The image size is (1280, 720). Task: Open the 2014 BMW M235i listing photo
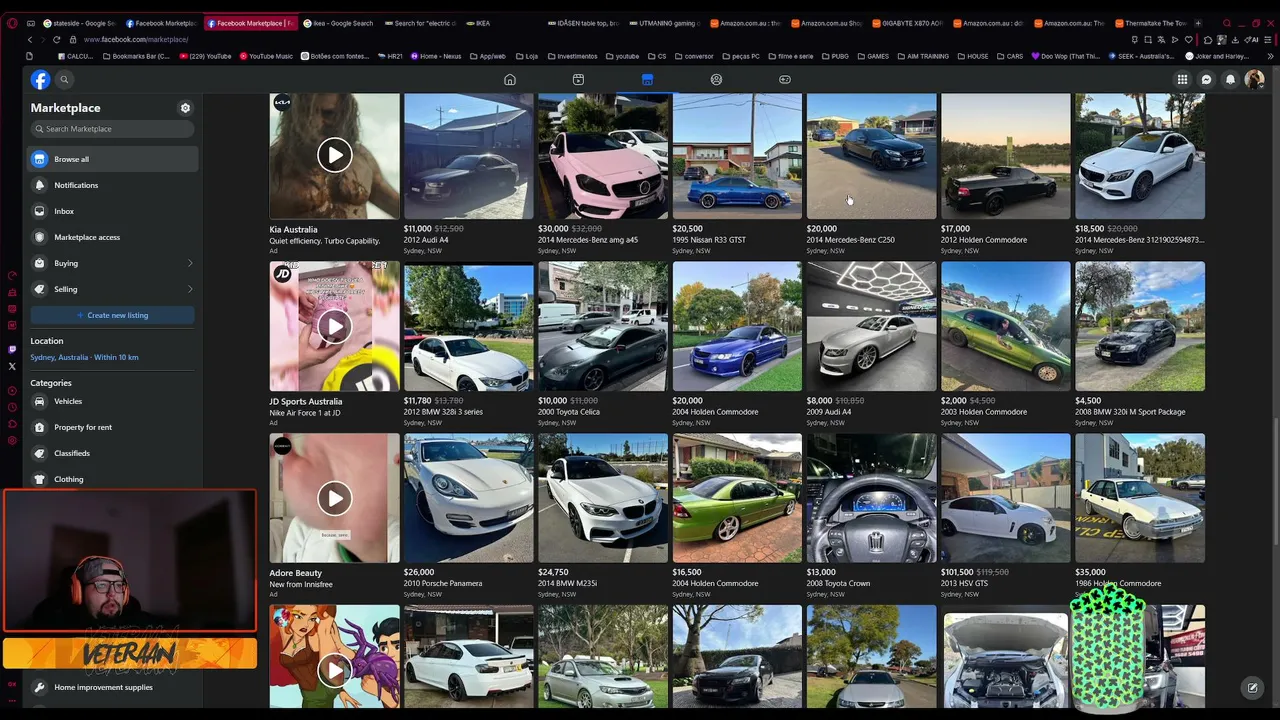603,498
